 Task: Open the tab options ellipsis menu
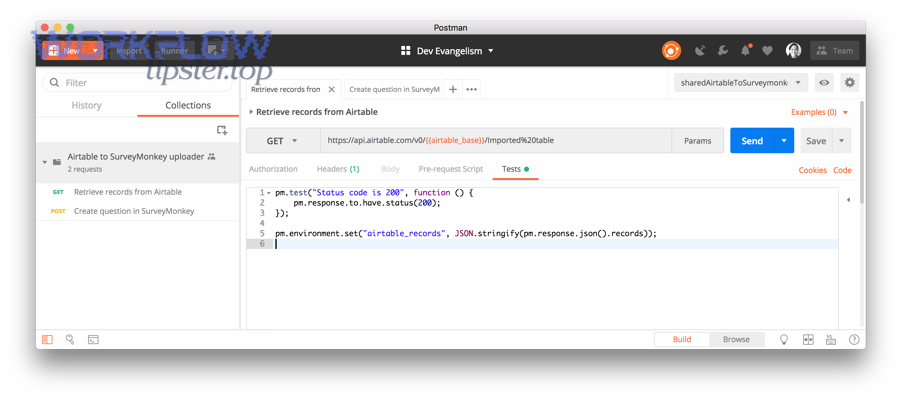[x=472, y=90]
